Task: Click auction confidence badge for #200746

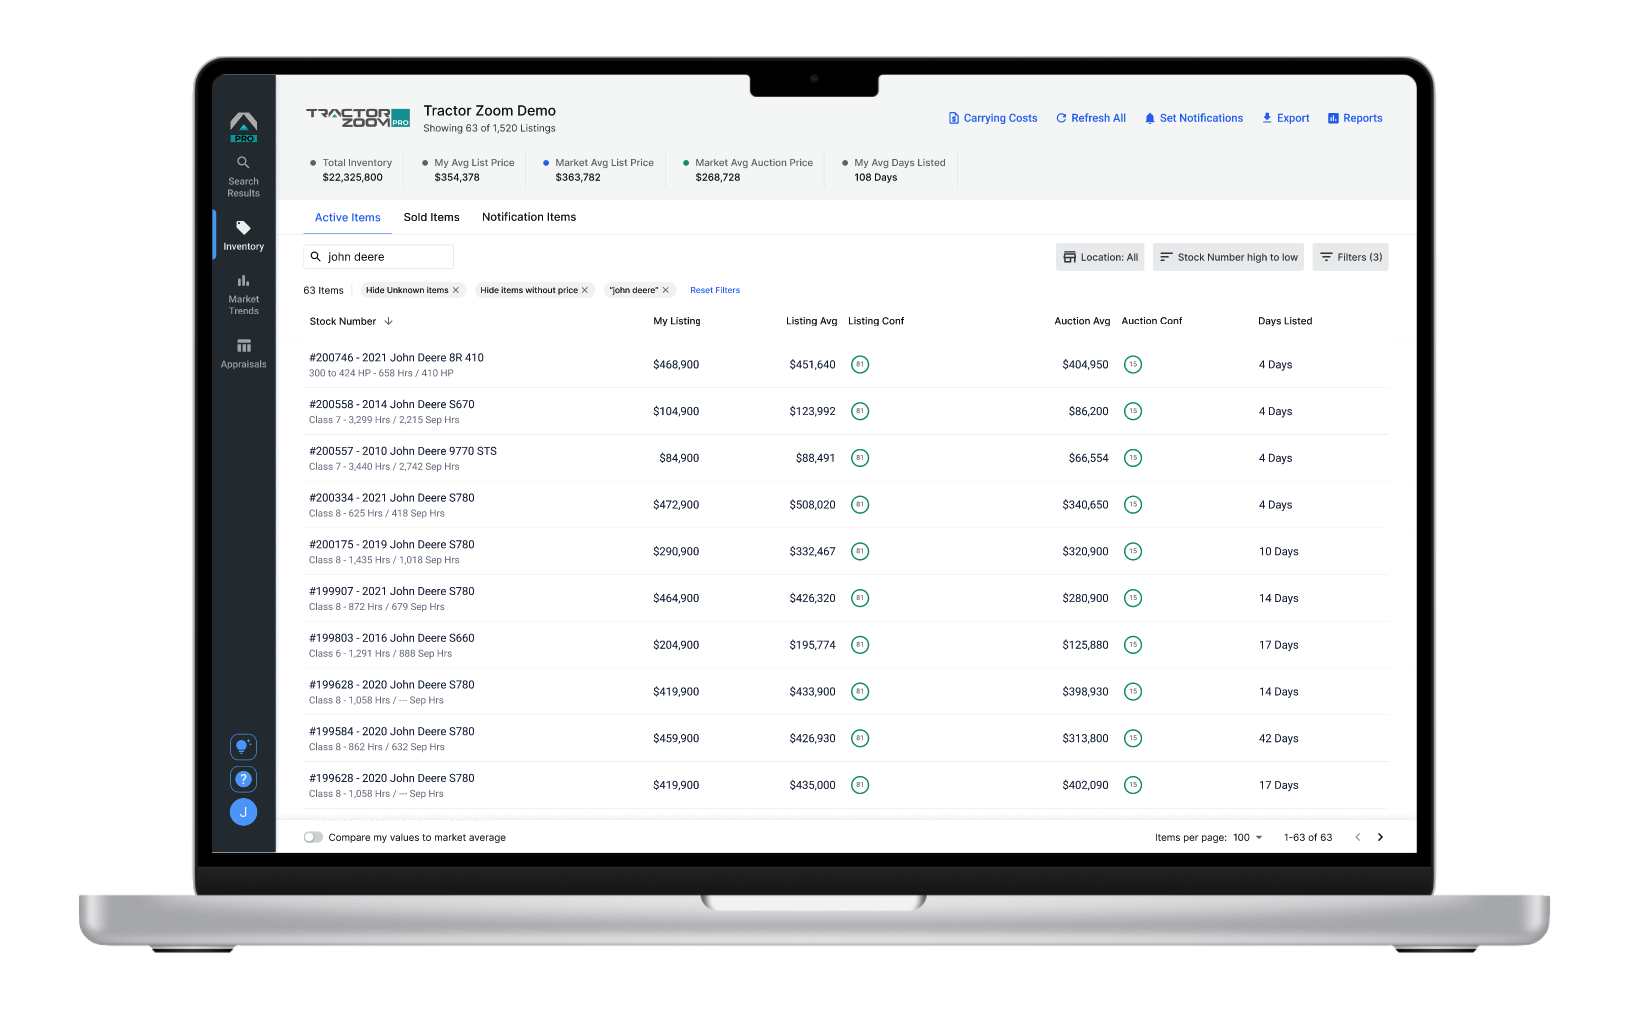Action: pyautogui.click(x=1133, y=364)
